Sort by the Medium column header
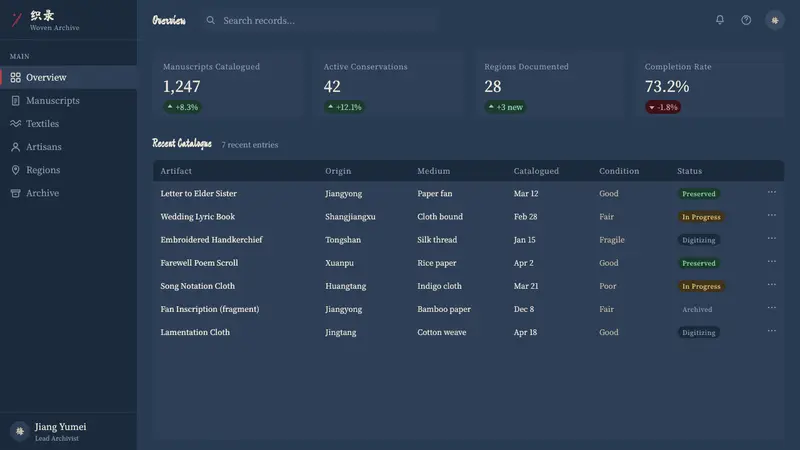Screen dimensions: 800x450 (434, 171)
